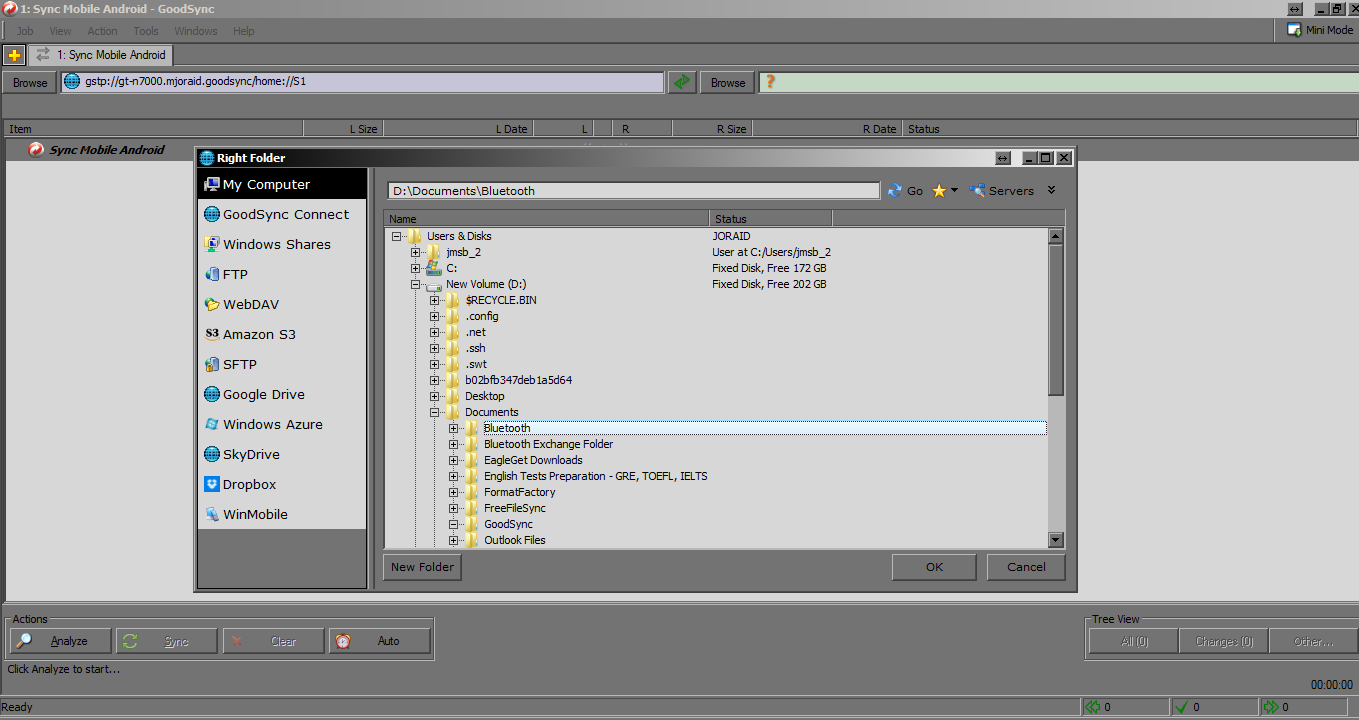
Task: Select the Google Drive icon
Action: (x=212, y=394)
